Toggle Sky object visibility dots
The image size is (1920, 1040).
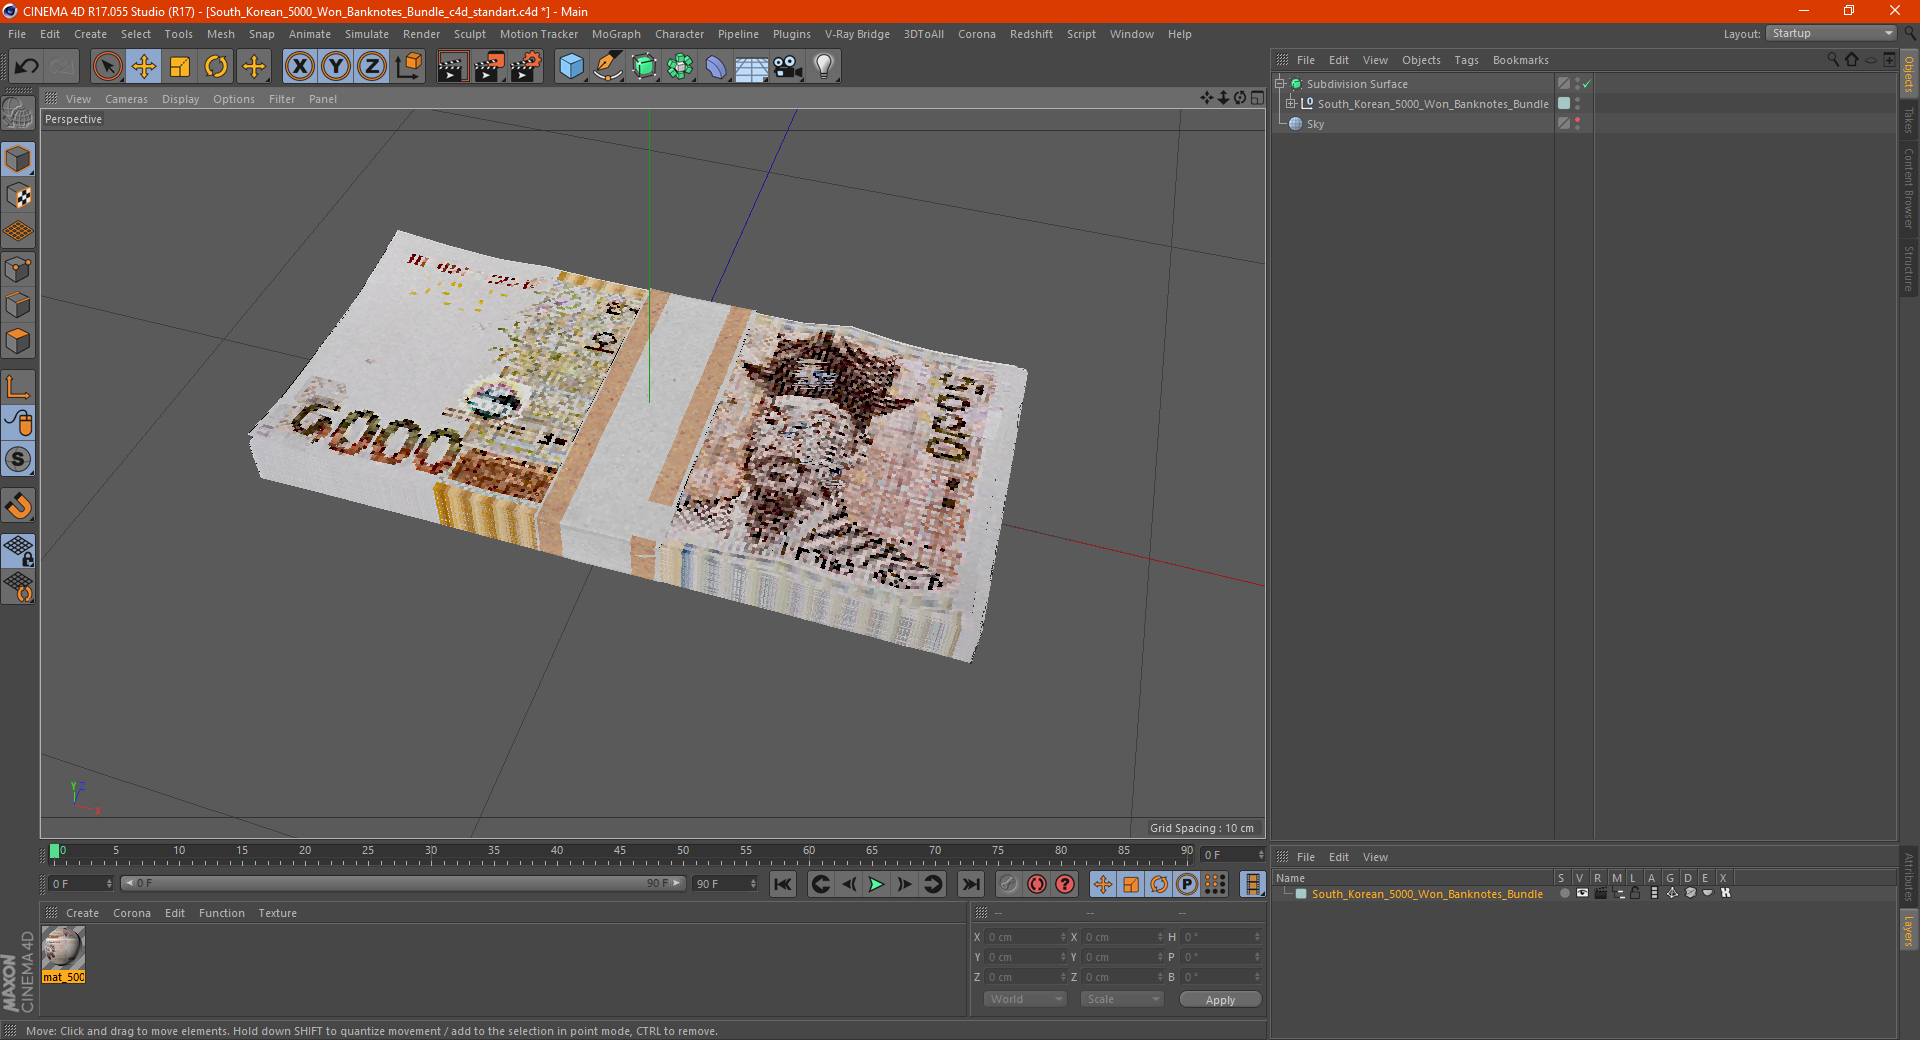(x=1577, y=124)
